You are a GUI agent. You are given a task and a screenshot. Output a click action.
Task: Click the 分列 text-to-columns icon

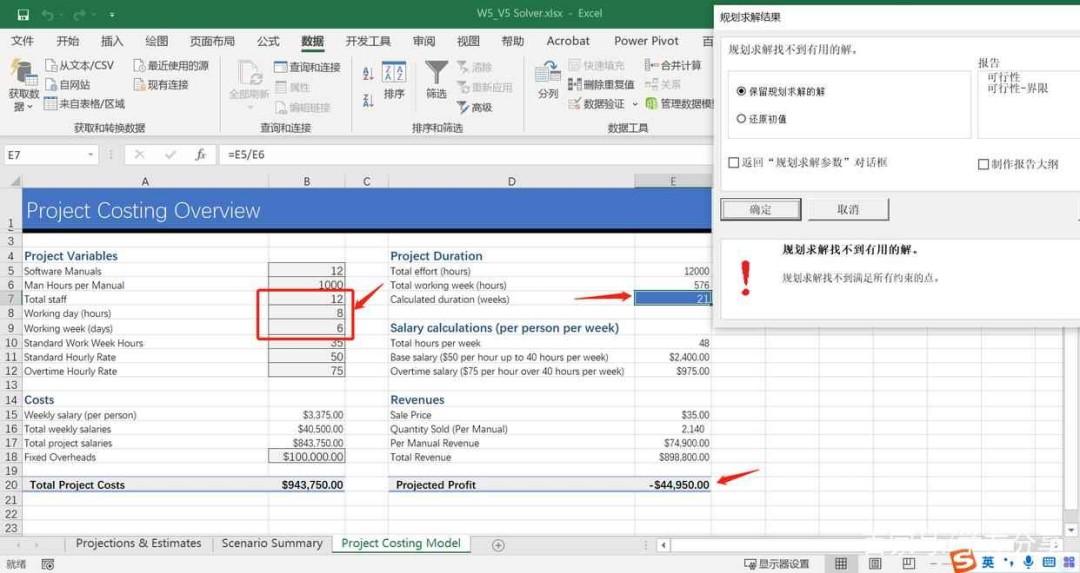click(x=548, y=72)
